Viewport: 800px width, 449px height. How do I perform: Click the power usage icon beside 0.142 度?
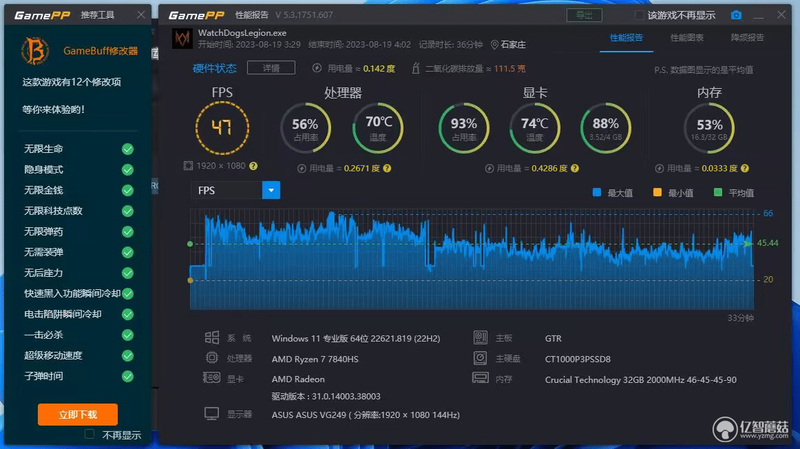[x=317, y=68]
